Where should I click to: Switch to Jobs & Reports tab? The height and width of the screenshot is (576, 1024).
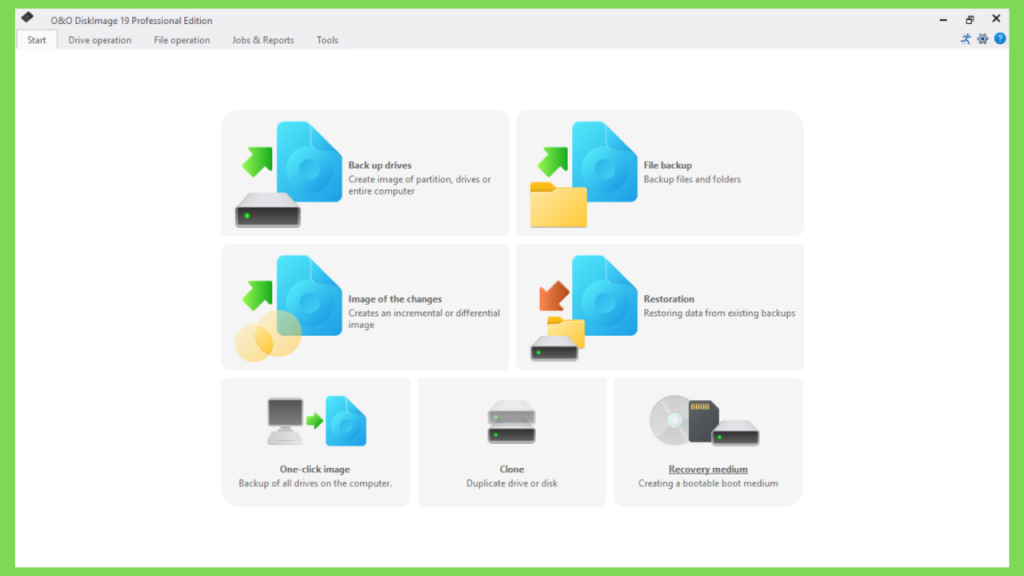[263, 40]
